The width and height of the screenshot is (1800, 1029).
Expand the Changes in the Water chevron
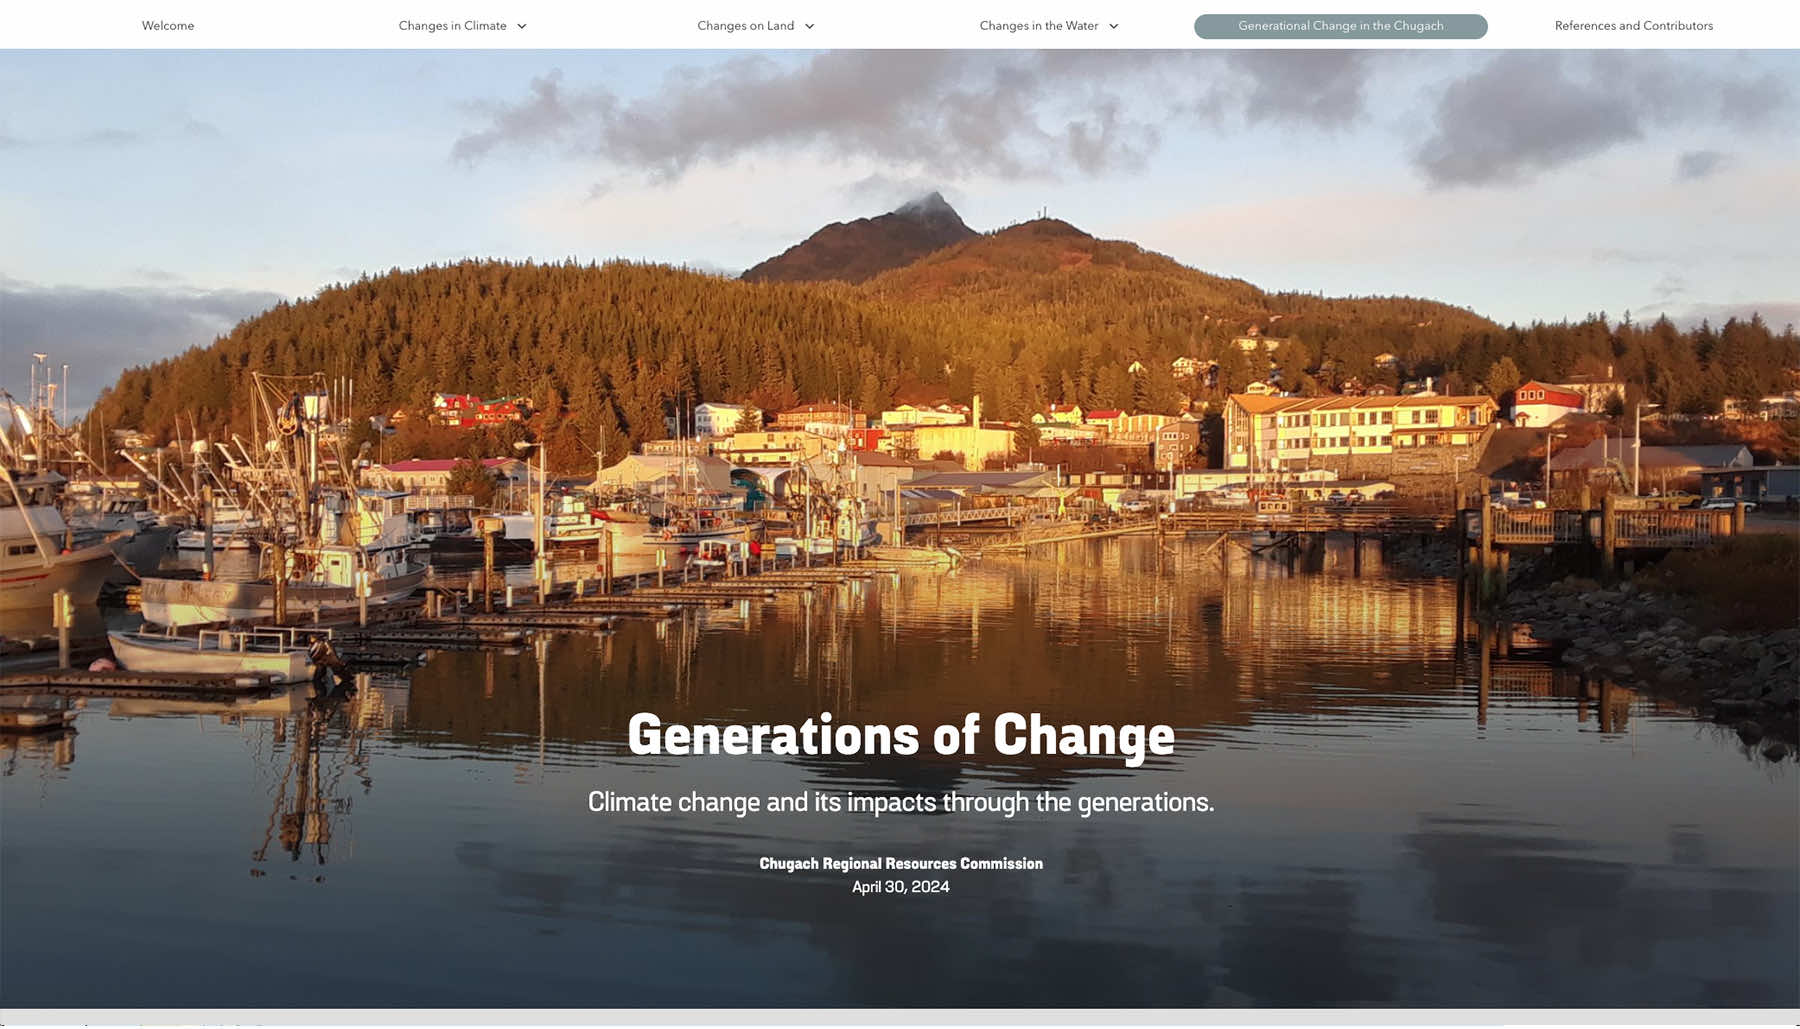click(x=1114, y=26)
